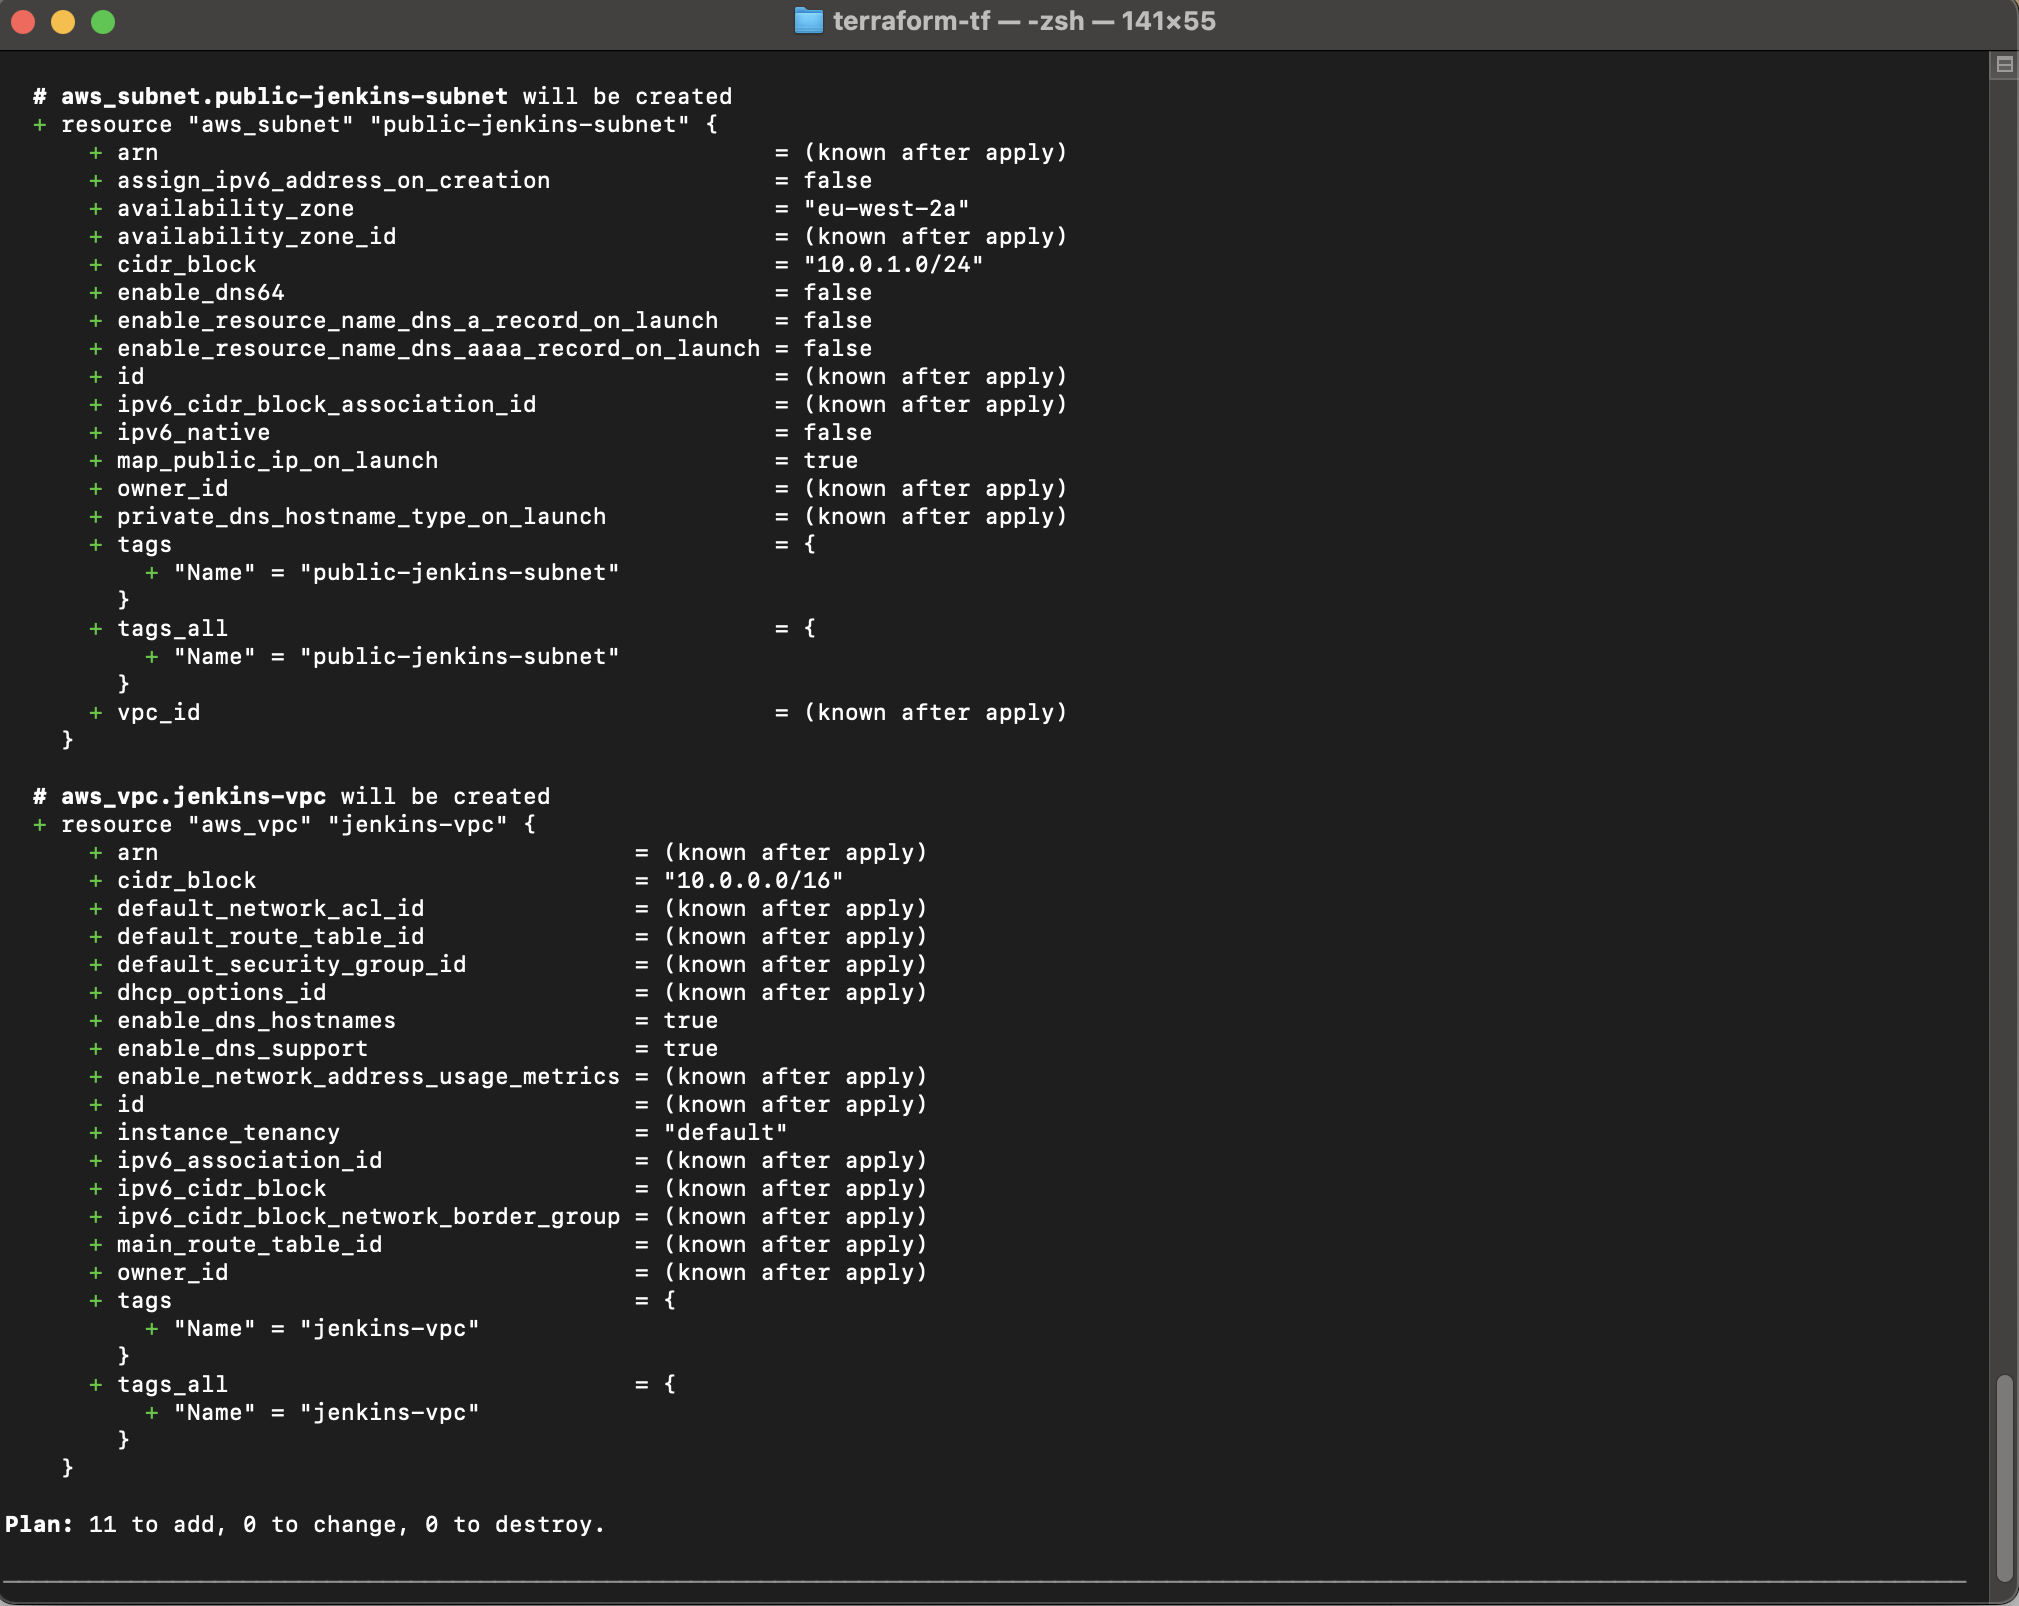This screenshot has height=1606, width=2019.
Task: Click the tag Name value jenkins-vpc
Action: point(388,1328)
